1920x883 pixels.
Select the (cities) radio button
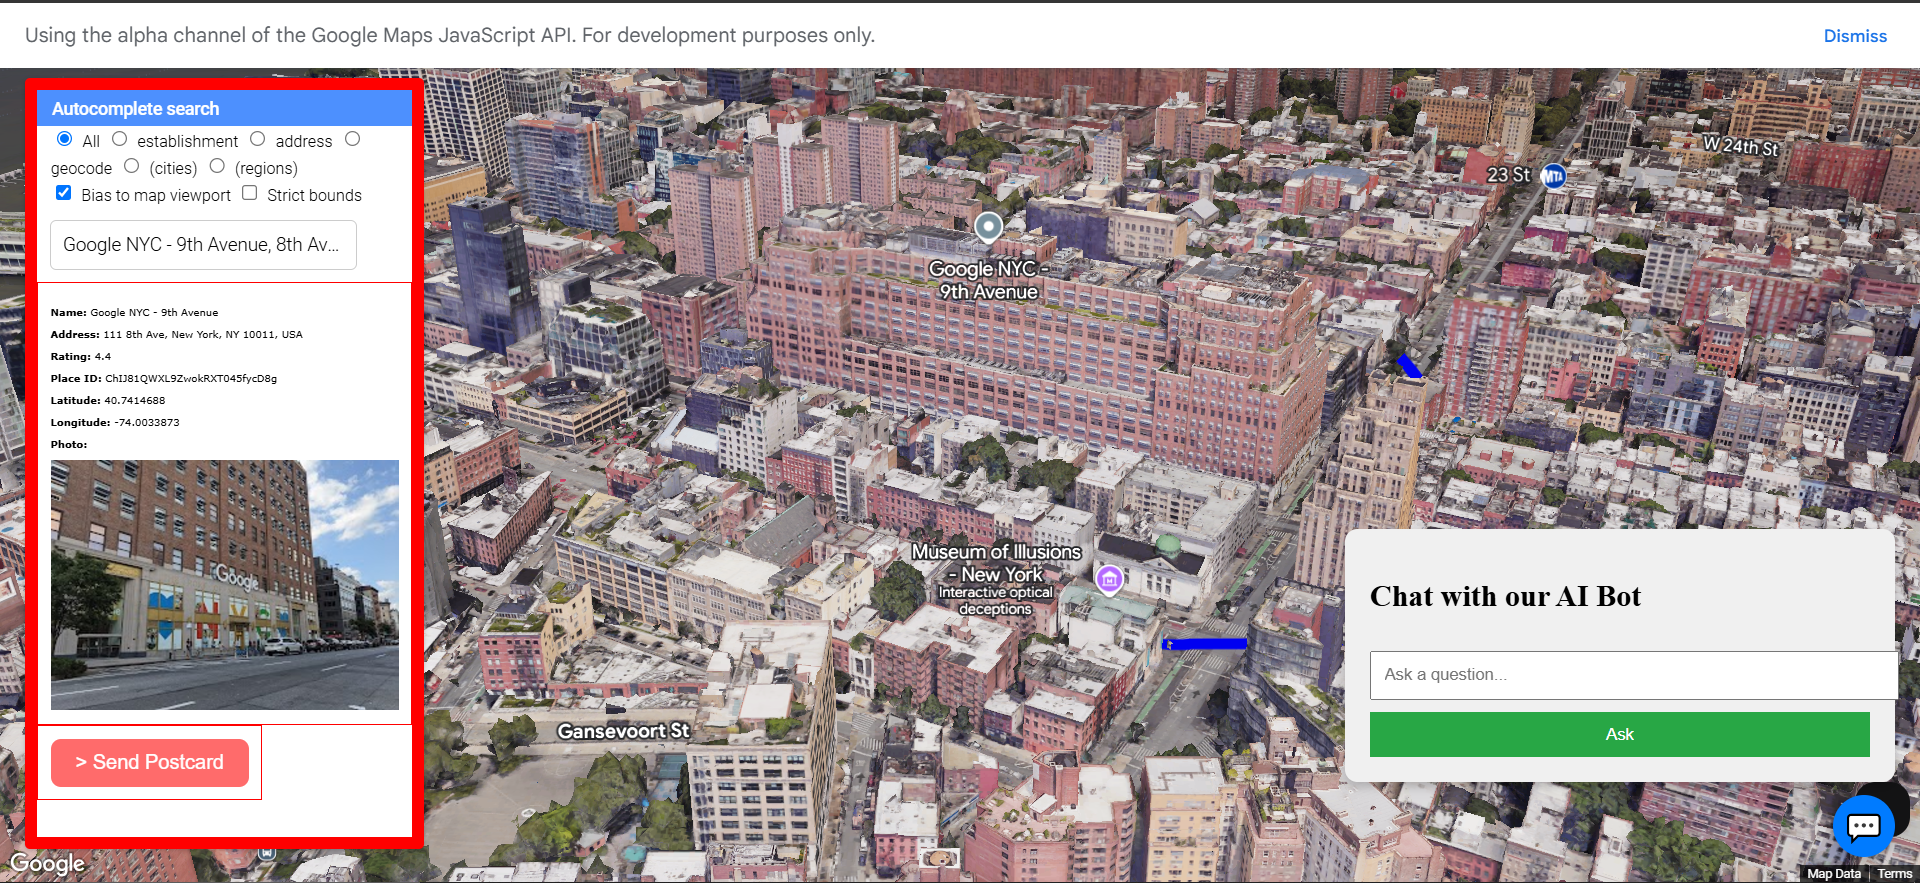pos(131,166)
